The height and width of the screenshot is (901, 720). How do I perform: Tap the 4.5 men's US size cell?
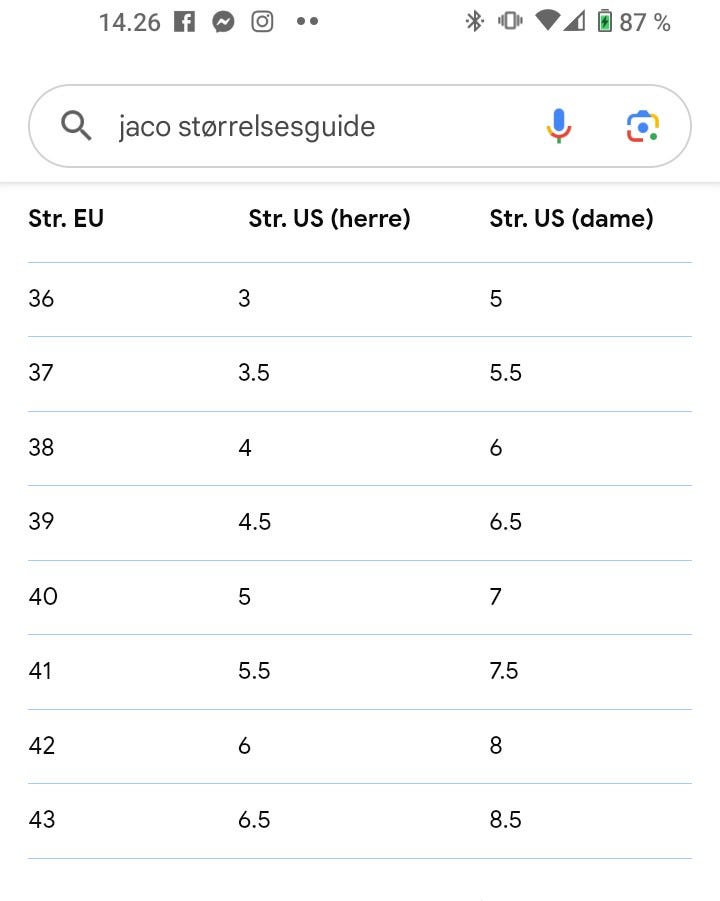[254, 522]
